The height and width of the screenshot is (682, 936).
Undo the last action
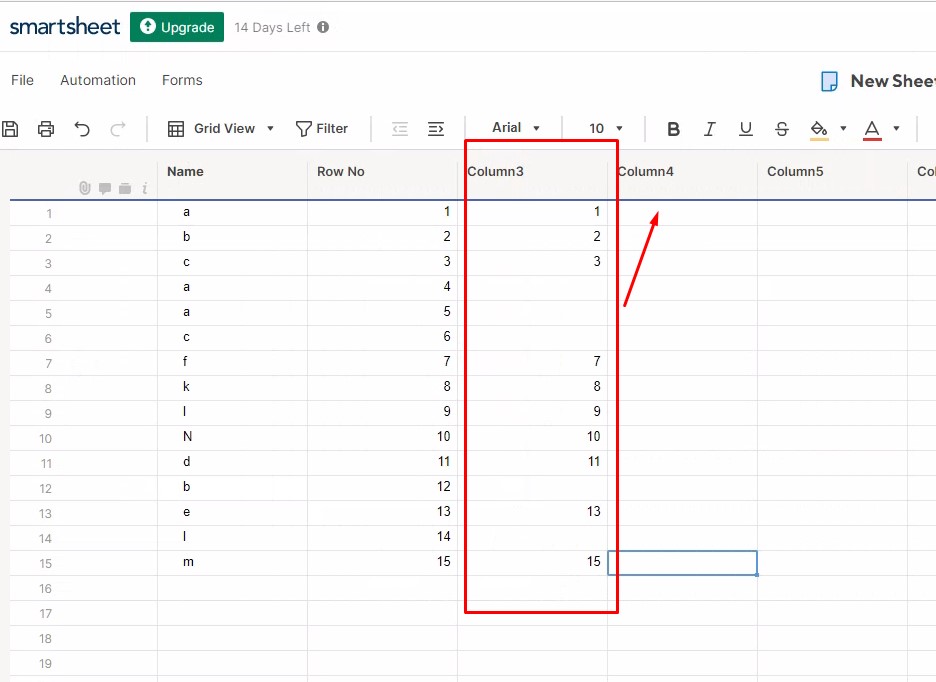(83, 128)
